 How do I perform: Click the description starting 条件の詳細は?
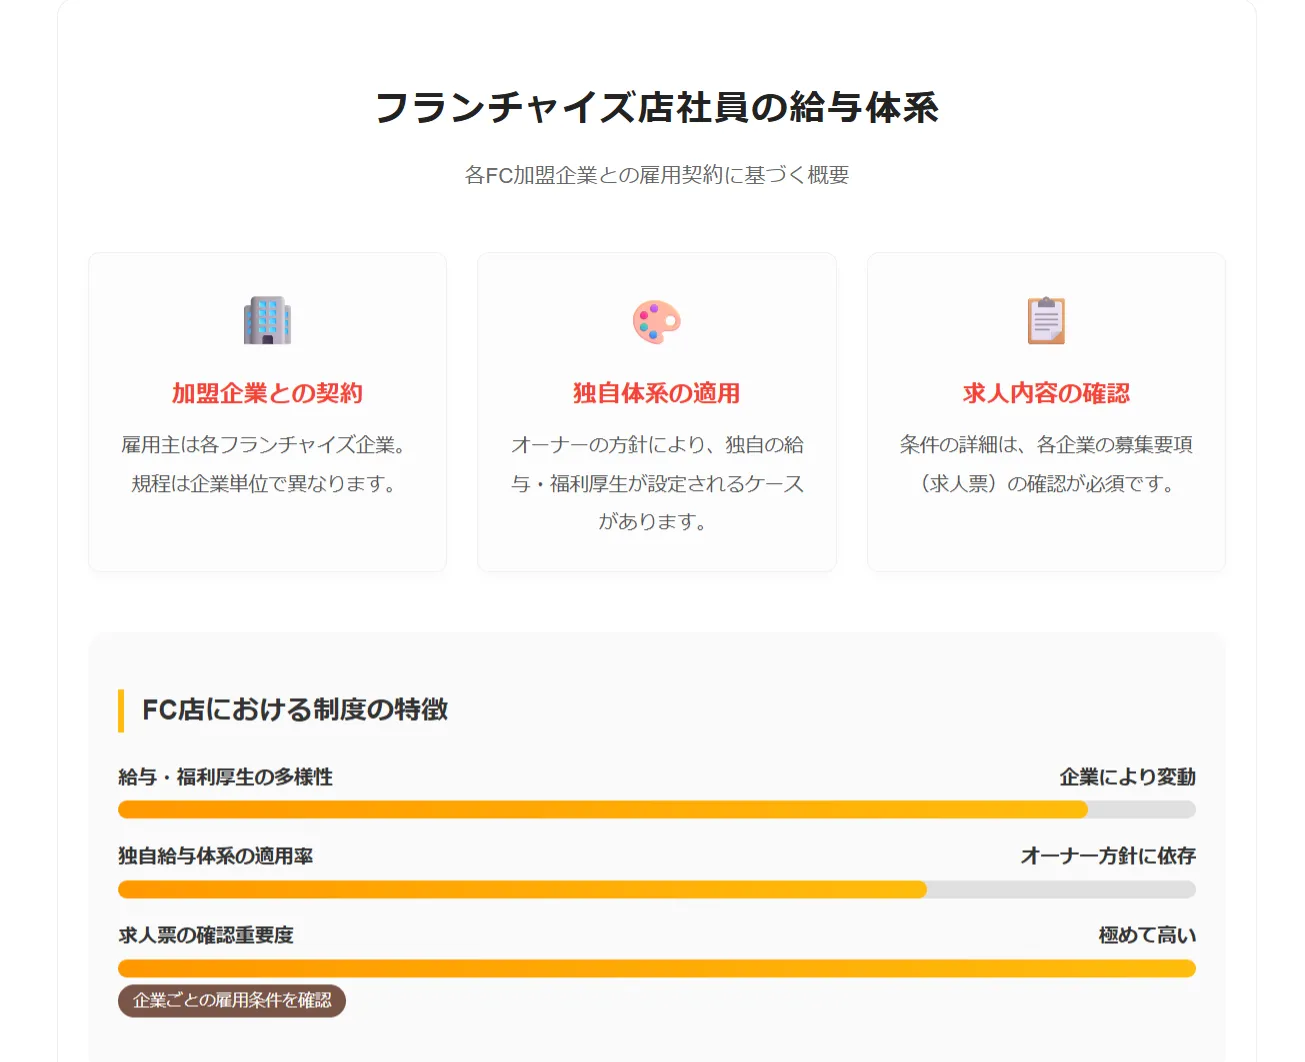pos(1046,464)
